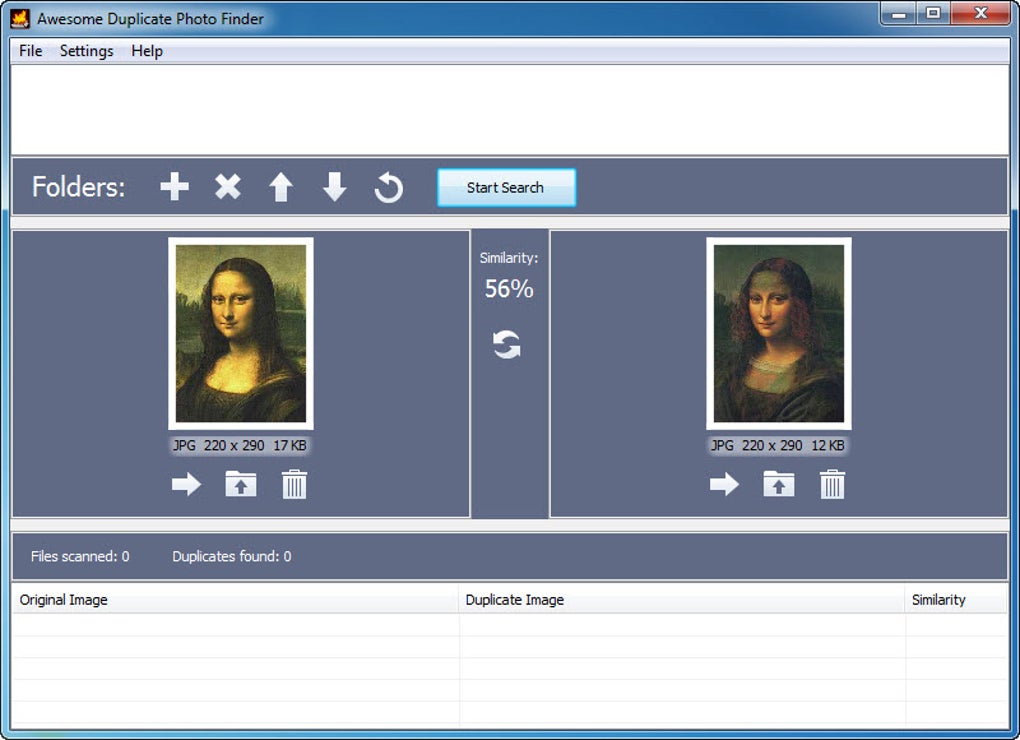This screenshot has height=740, width=1020.
Task: Delete the left 17 KB image via trash
Action: pos(294,484)
